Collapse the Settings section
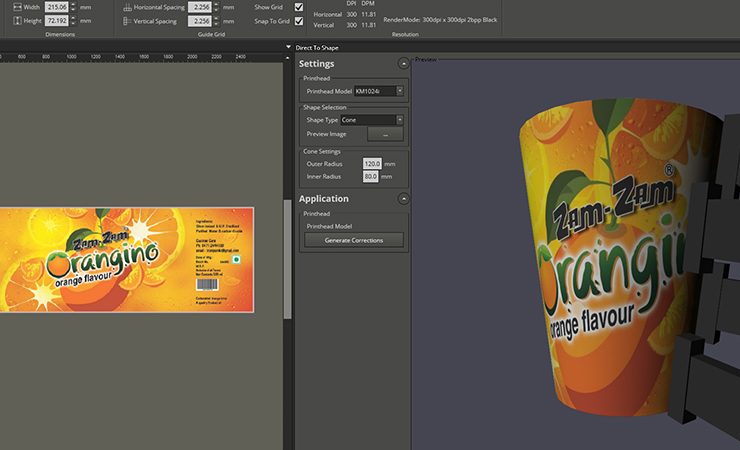 403,63
